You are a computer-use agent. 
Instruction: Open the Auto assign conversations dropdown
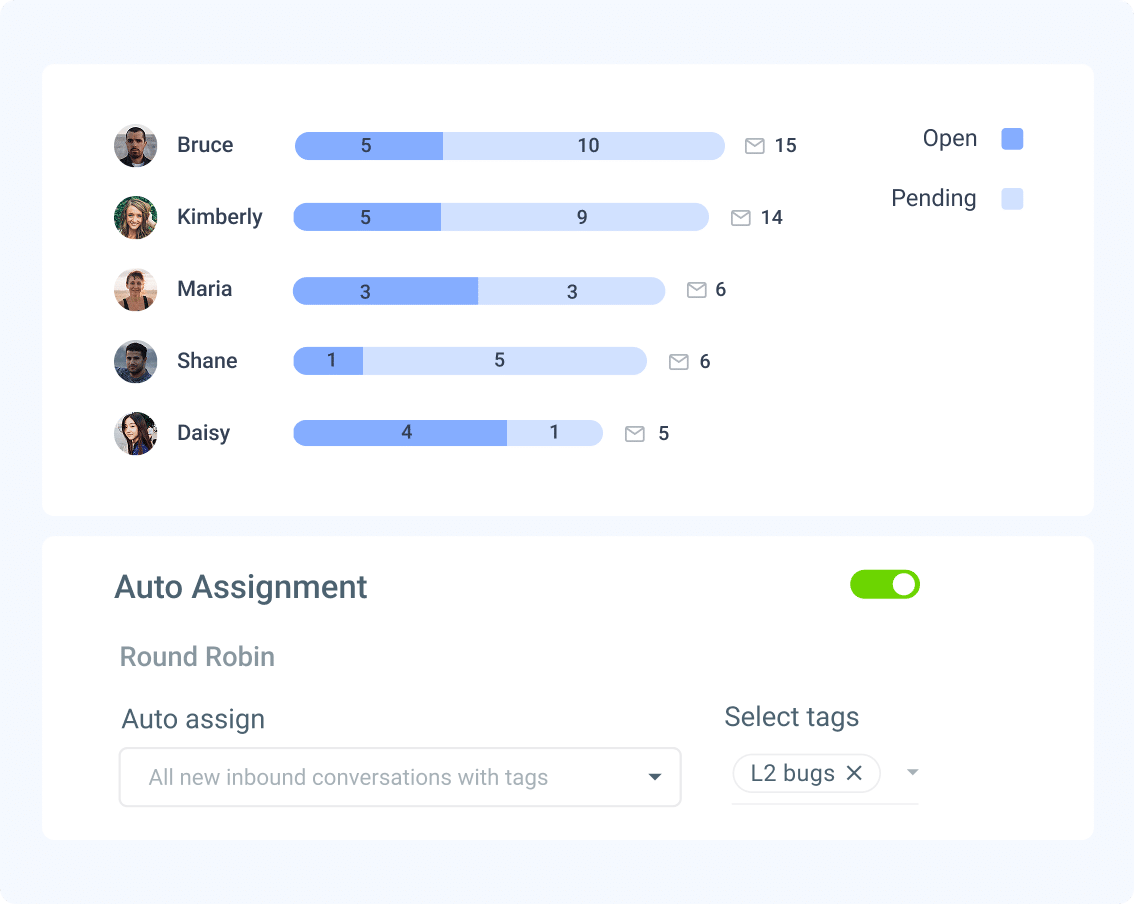400,777
